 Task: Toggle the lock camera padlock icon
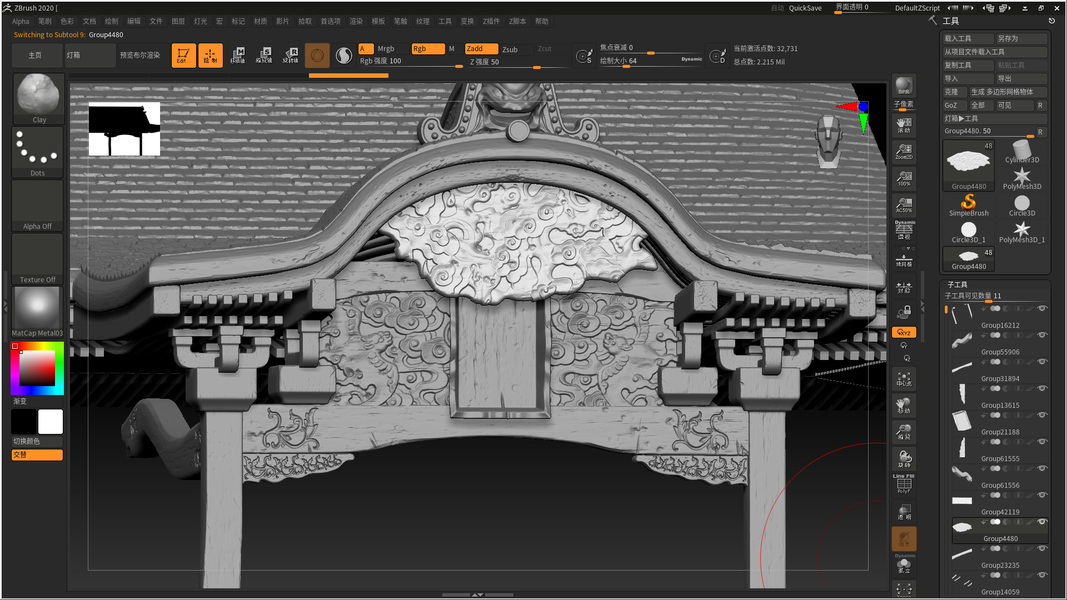click(904, 312)
